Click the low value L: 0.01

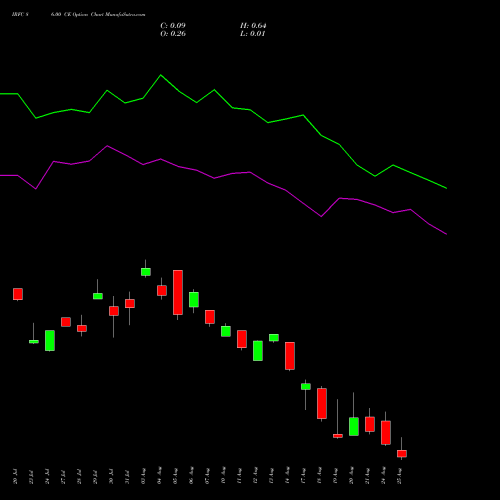[x=252, y=34]
